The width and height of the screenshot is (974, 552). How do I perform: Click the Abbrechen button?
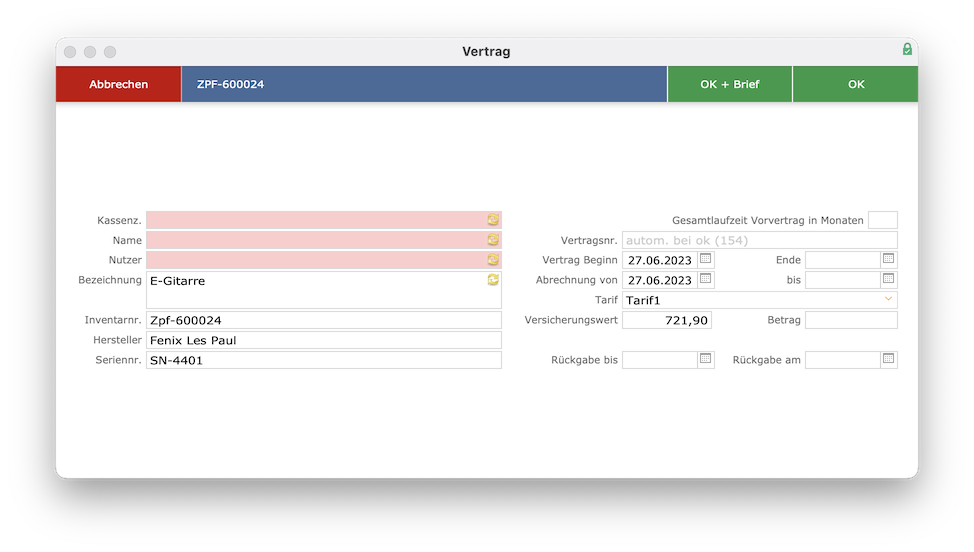pos(119,84)
